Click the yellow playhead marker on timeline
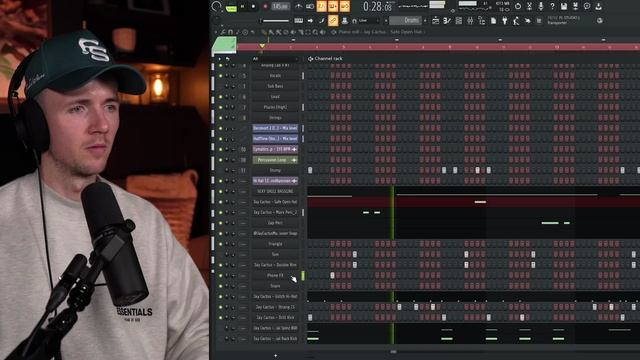 (262, 46)
